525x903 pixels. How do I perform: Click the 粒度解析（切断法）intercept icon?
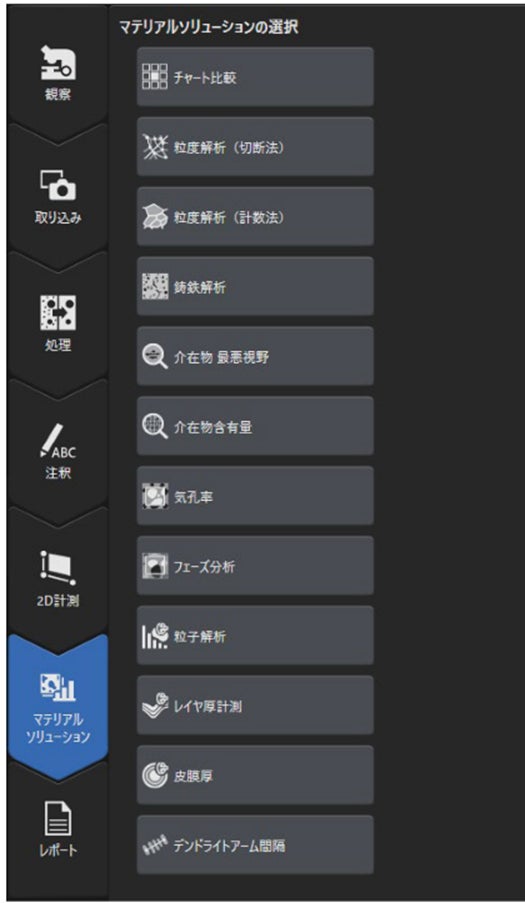(x=154, y=147)
